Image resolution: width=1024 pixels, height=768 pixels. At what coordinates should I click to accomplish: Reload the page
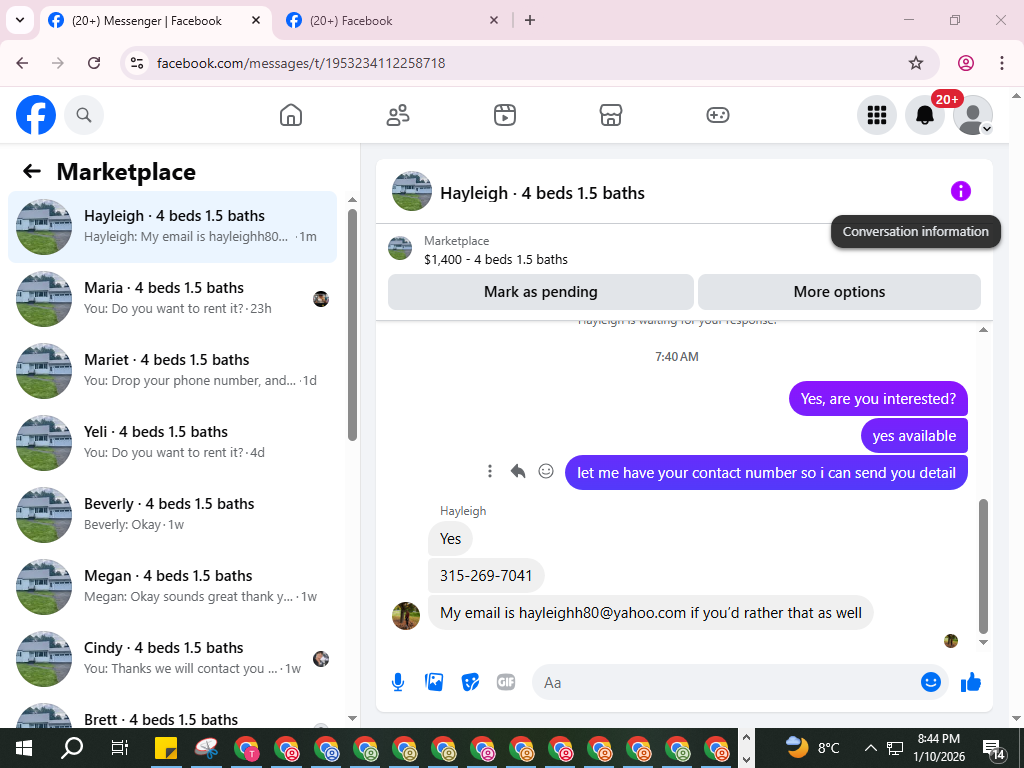pyautogui.click(x=94, y=63)
